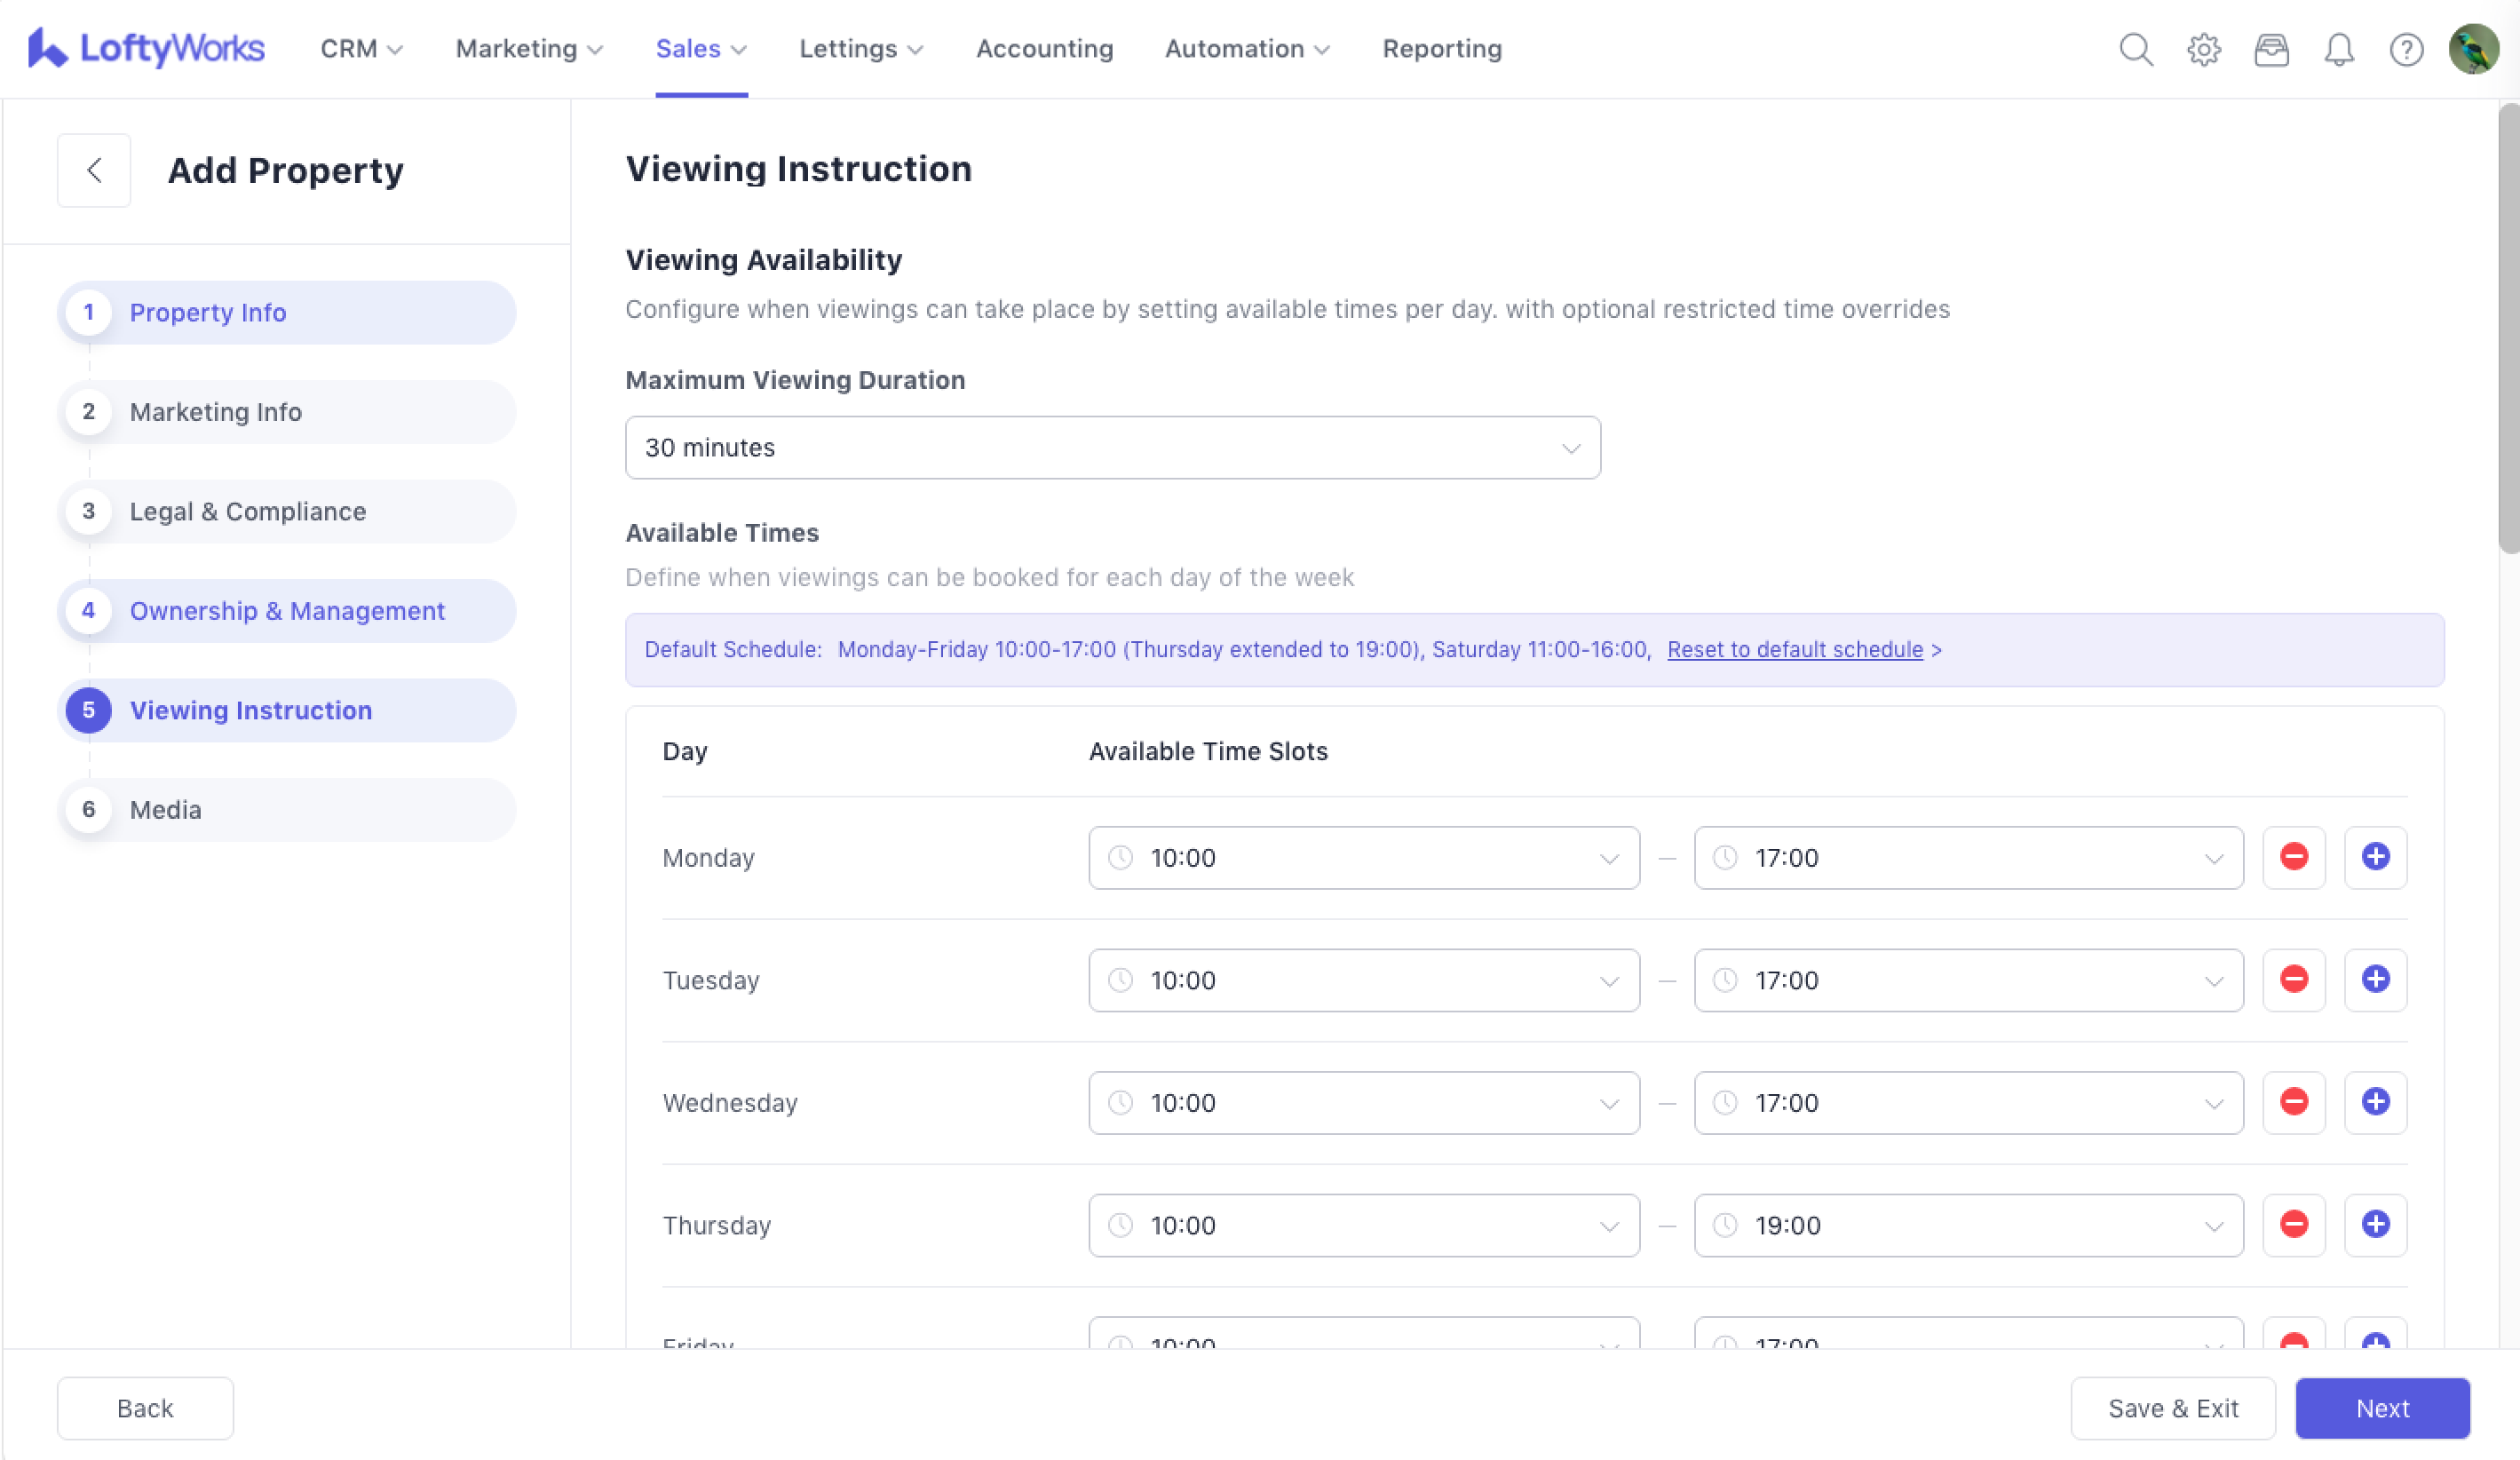Click the user profile avatar
Image resolution: width=2520 pixels, height=1460 pixels.
tap(2473, 49)
